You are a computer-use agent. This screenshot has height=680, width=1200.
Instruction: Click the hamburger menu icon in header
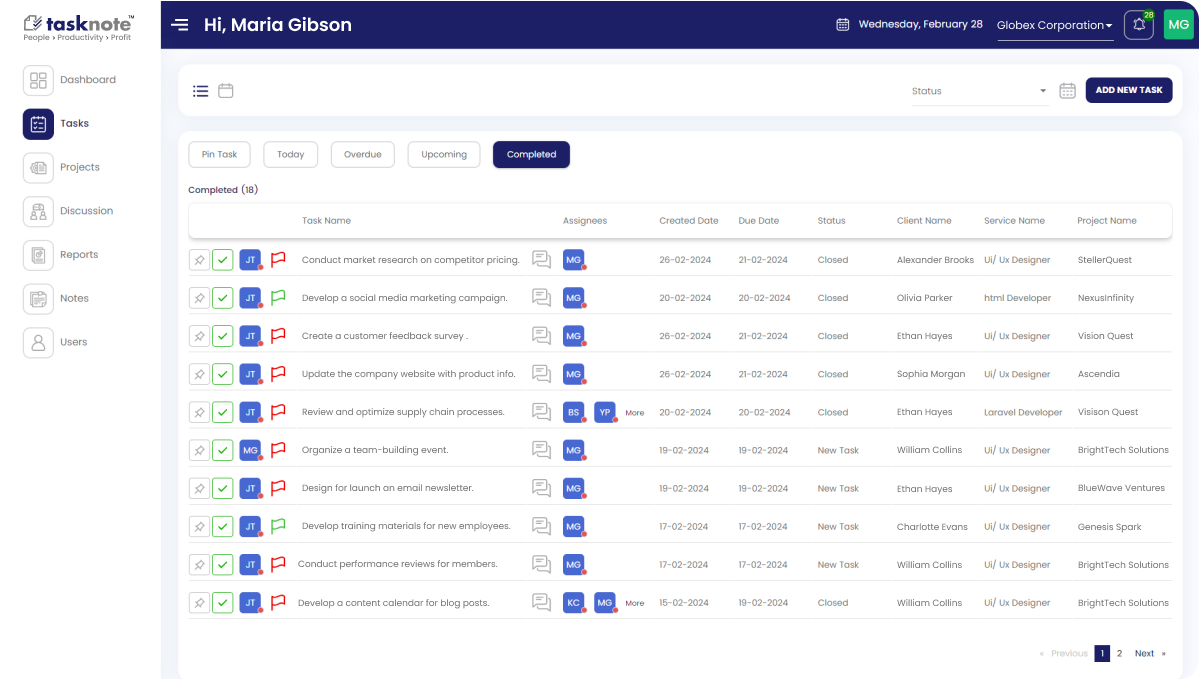click(x=180, y=25)
